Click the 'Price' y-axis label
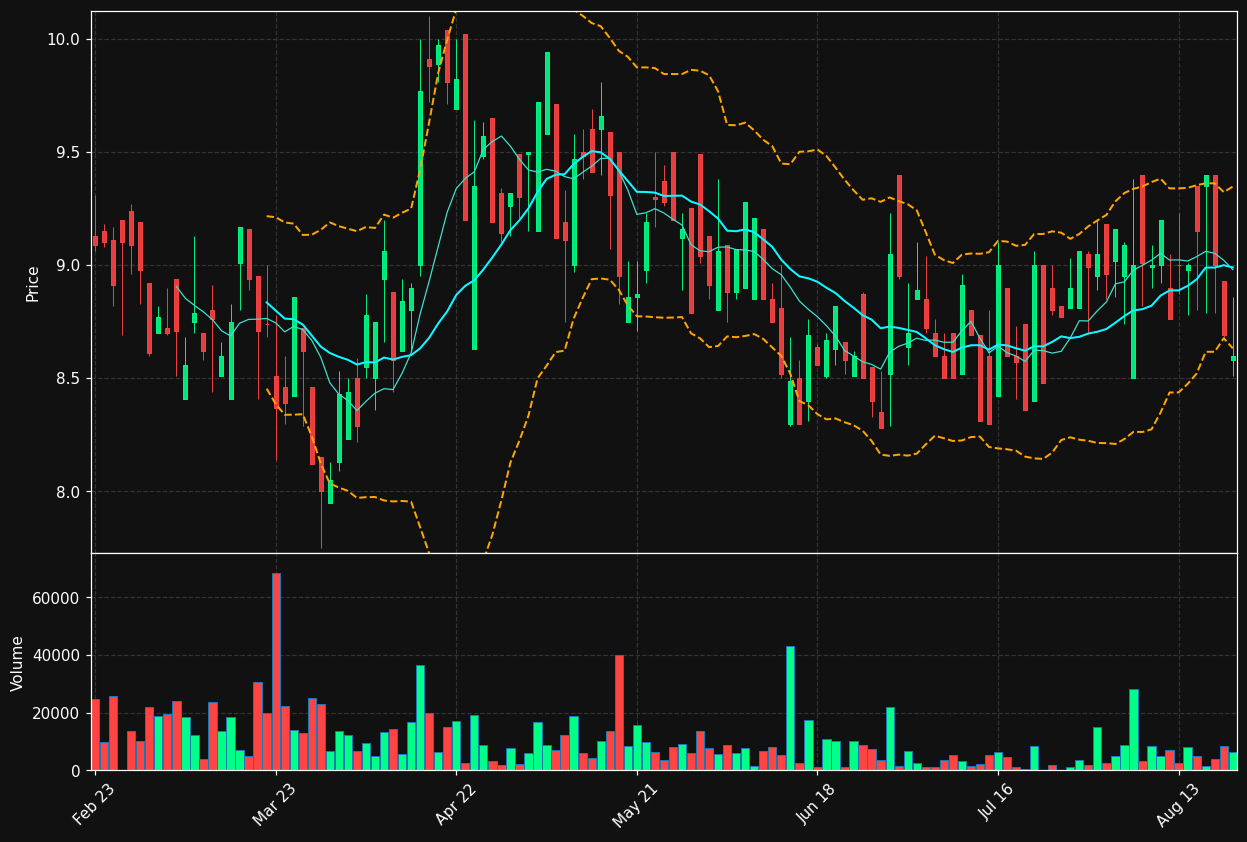The height and width of the screenshot is (842, 1247). pyautogui.click(x=33, y=283)
